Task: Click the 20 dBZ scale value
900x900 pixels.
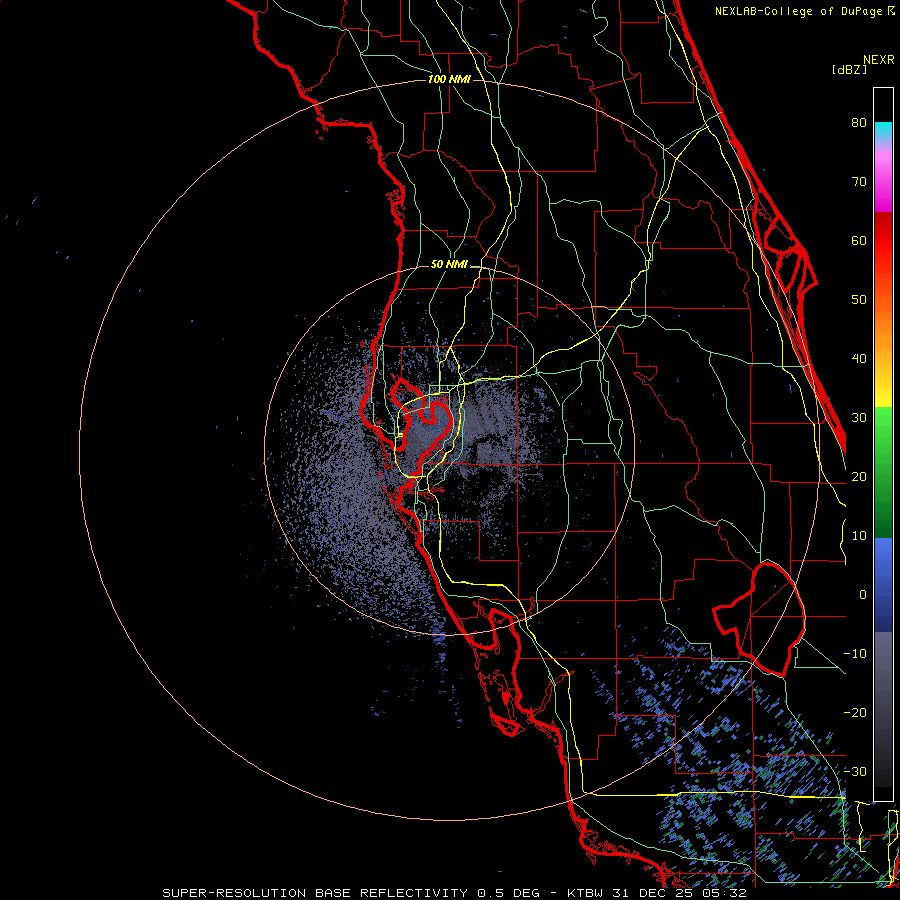Action: (859, 476)
